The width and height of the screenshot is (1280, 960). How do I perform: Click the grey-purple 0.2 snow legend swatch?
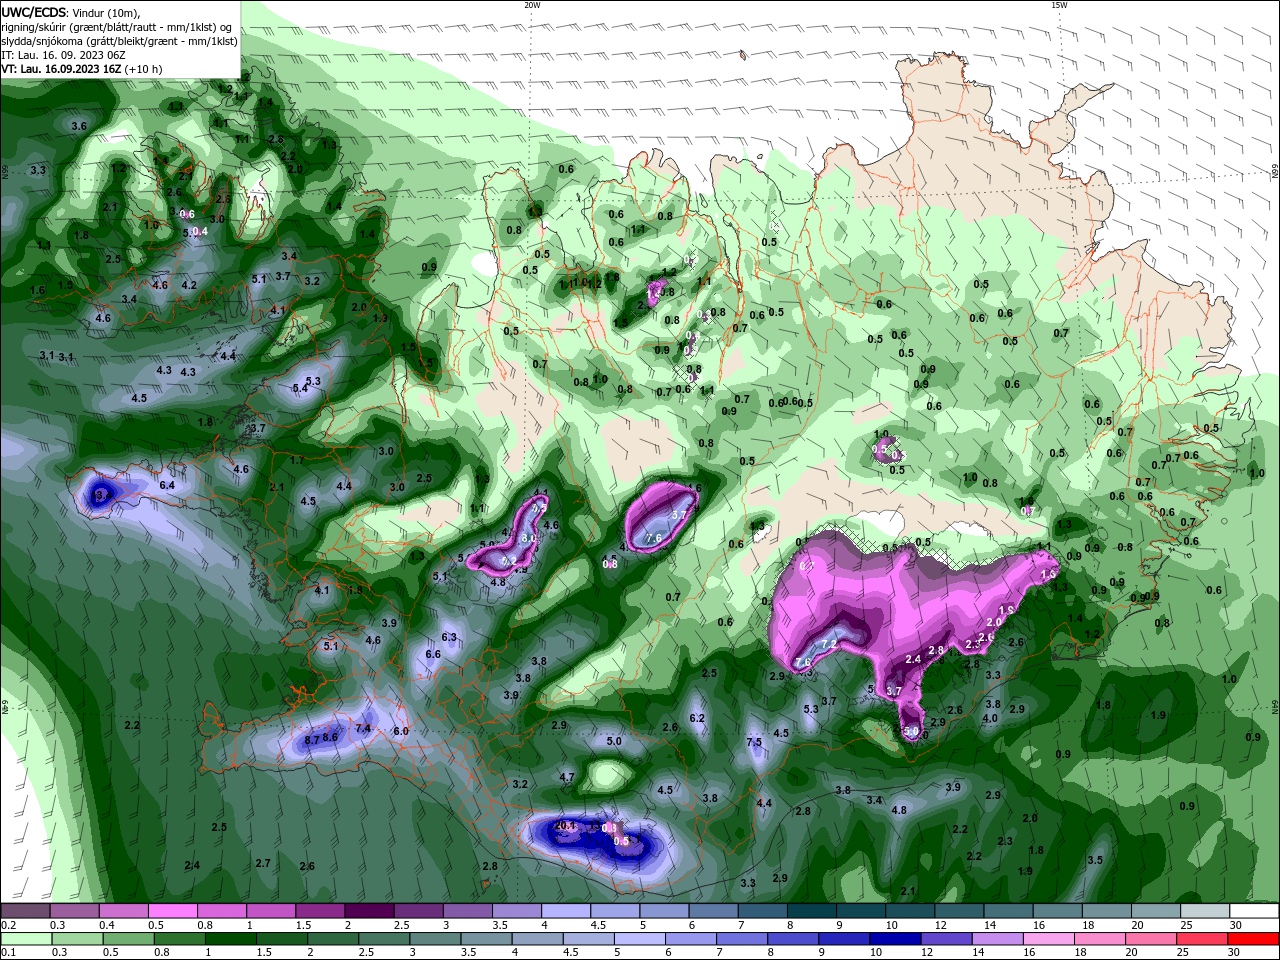point(25,911)
